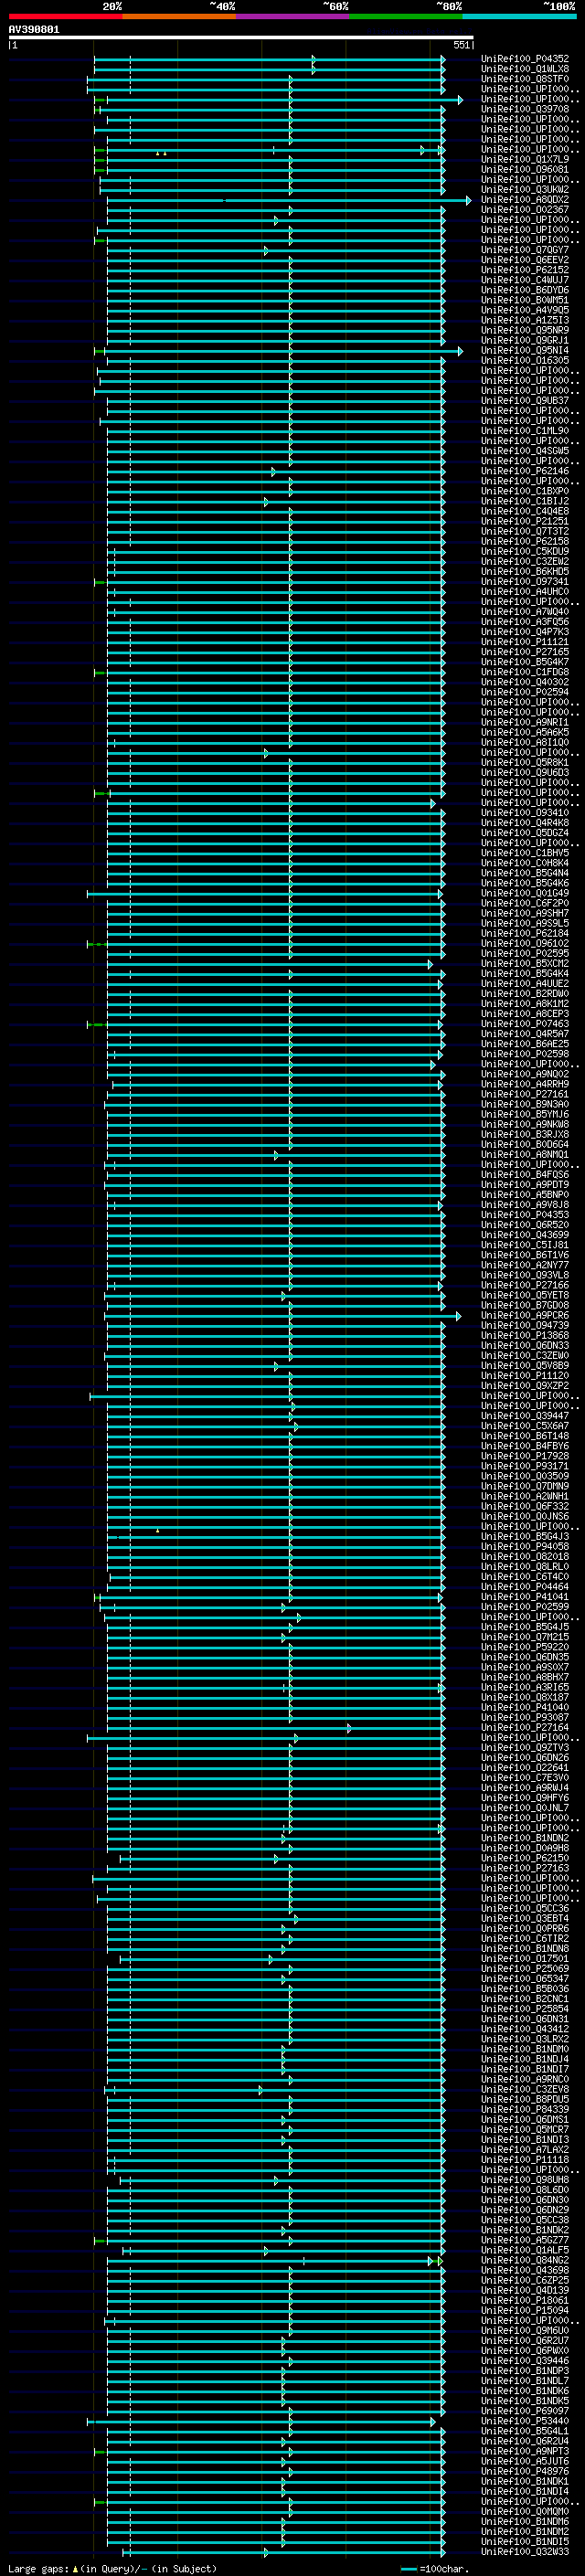
Task: Open hit UniRef100_Q95NR9
Action: (525, 330)
